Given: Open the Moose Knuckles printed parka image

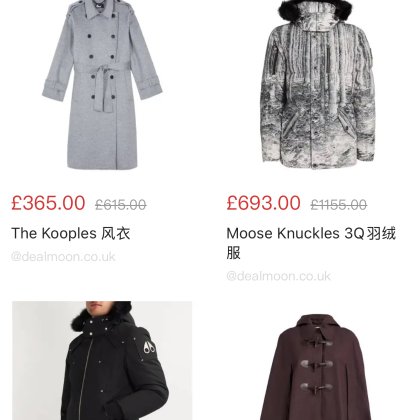Looking at the screenshot, I should pyautogui.click(x=318, y=85).
